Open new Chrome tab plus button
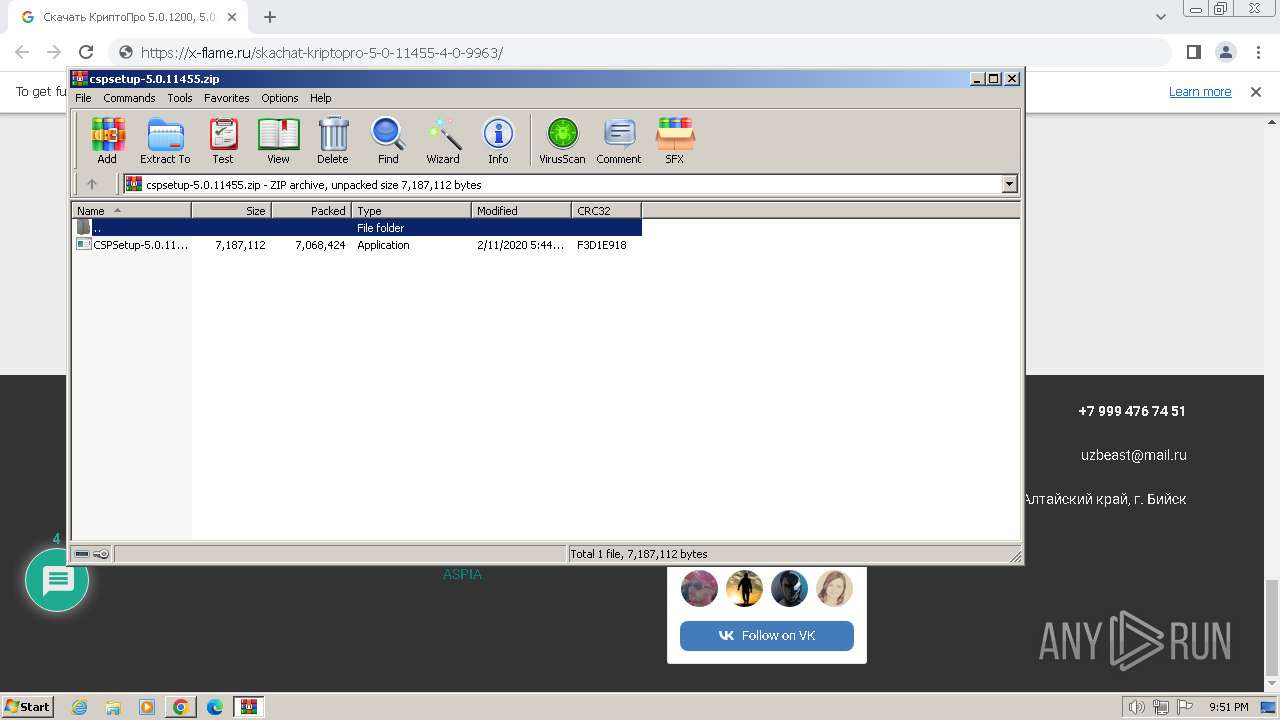This screenshot has width=1280, height=720. [270, 17]
